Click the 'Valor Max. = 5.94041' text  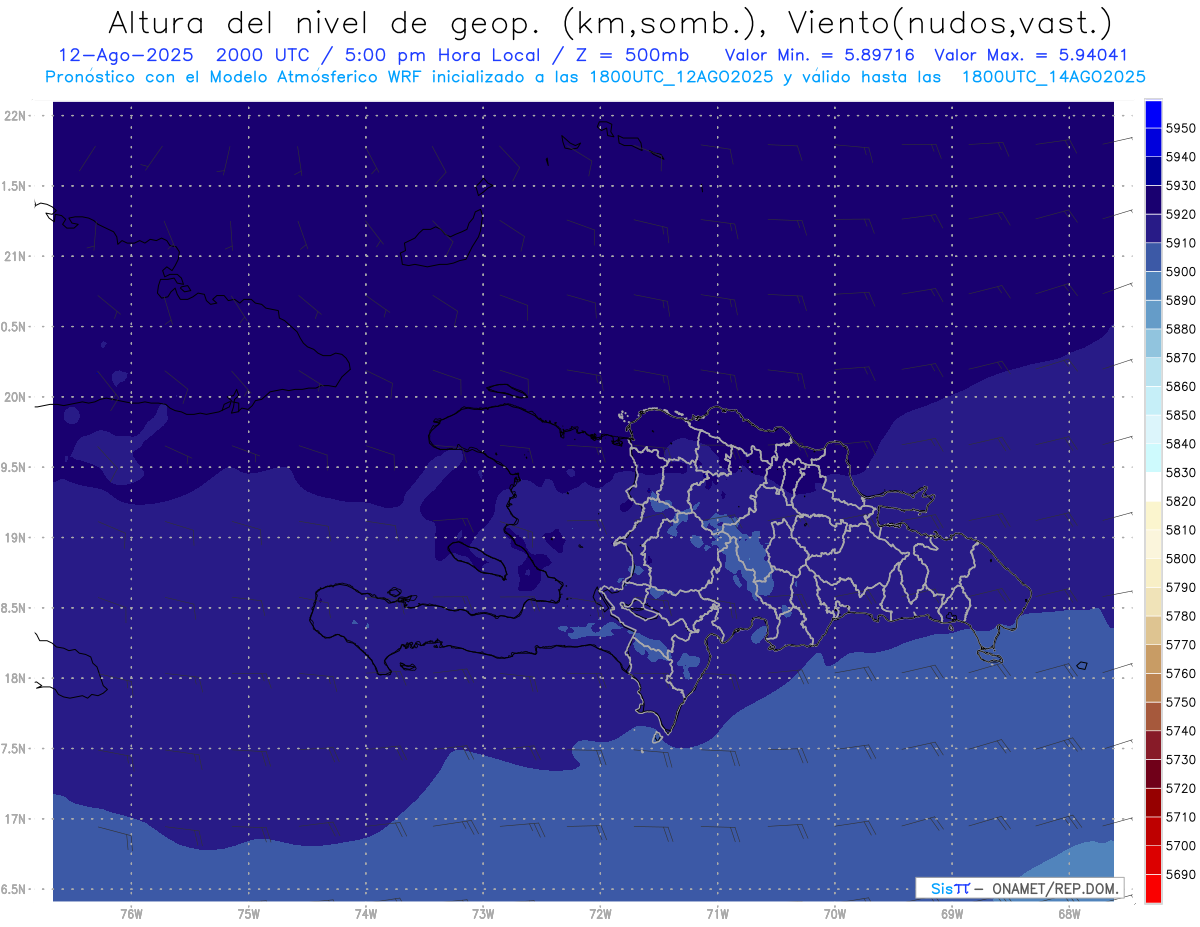click(x=1032, y=55)
